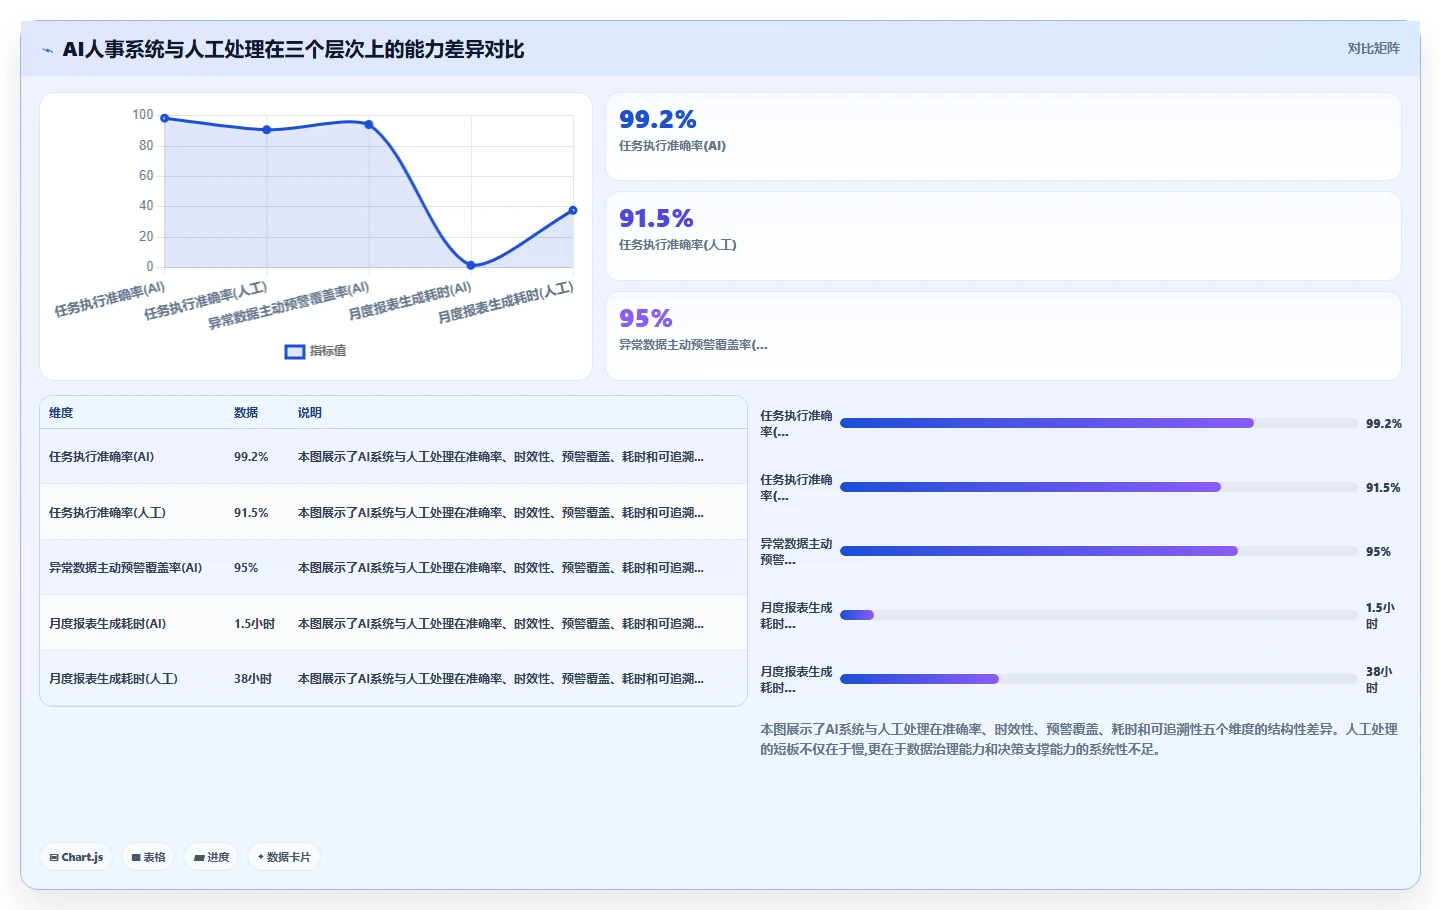
Task: Click the chart point for 月度报表生成耗时(人工)
Action: (573, 210)
